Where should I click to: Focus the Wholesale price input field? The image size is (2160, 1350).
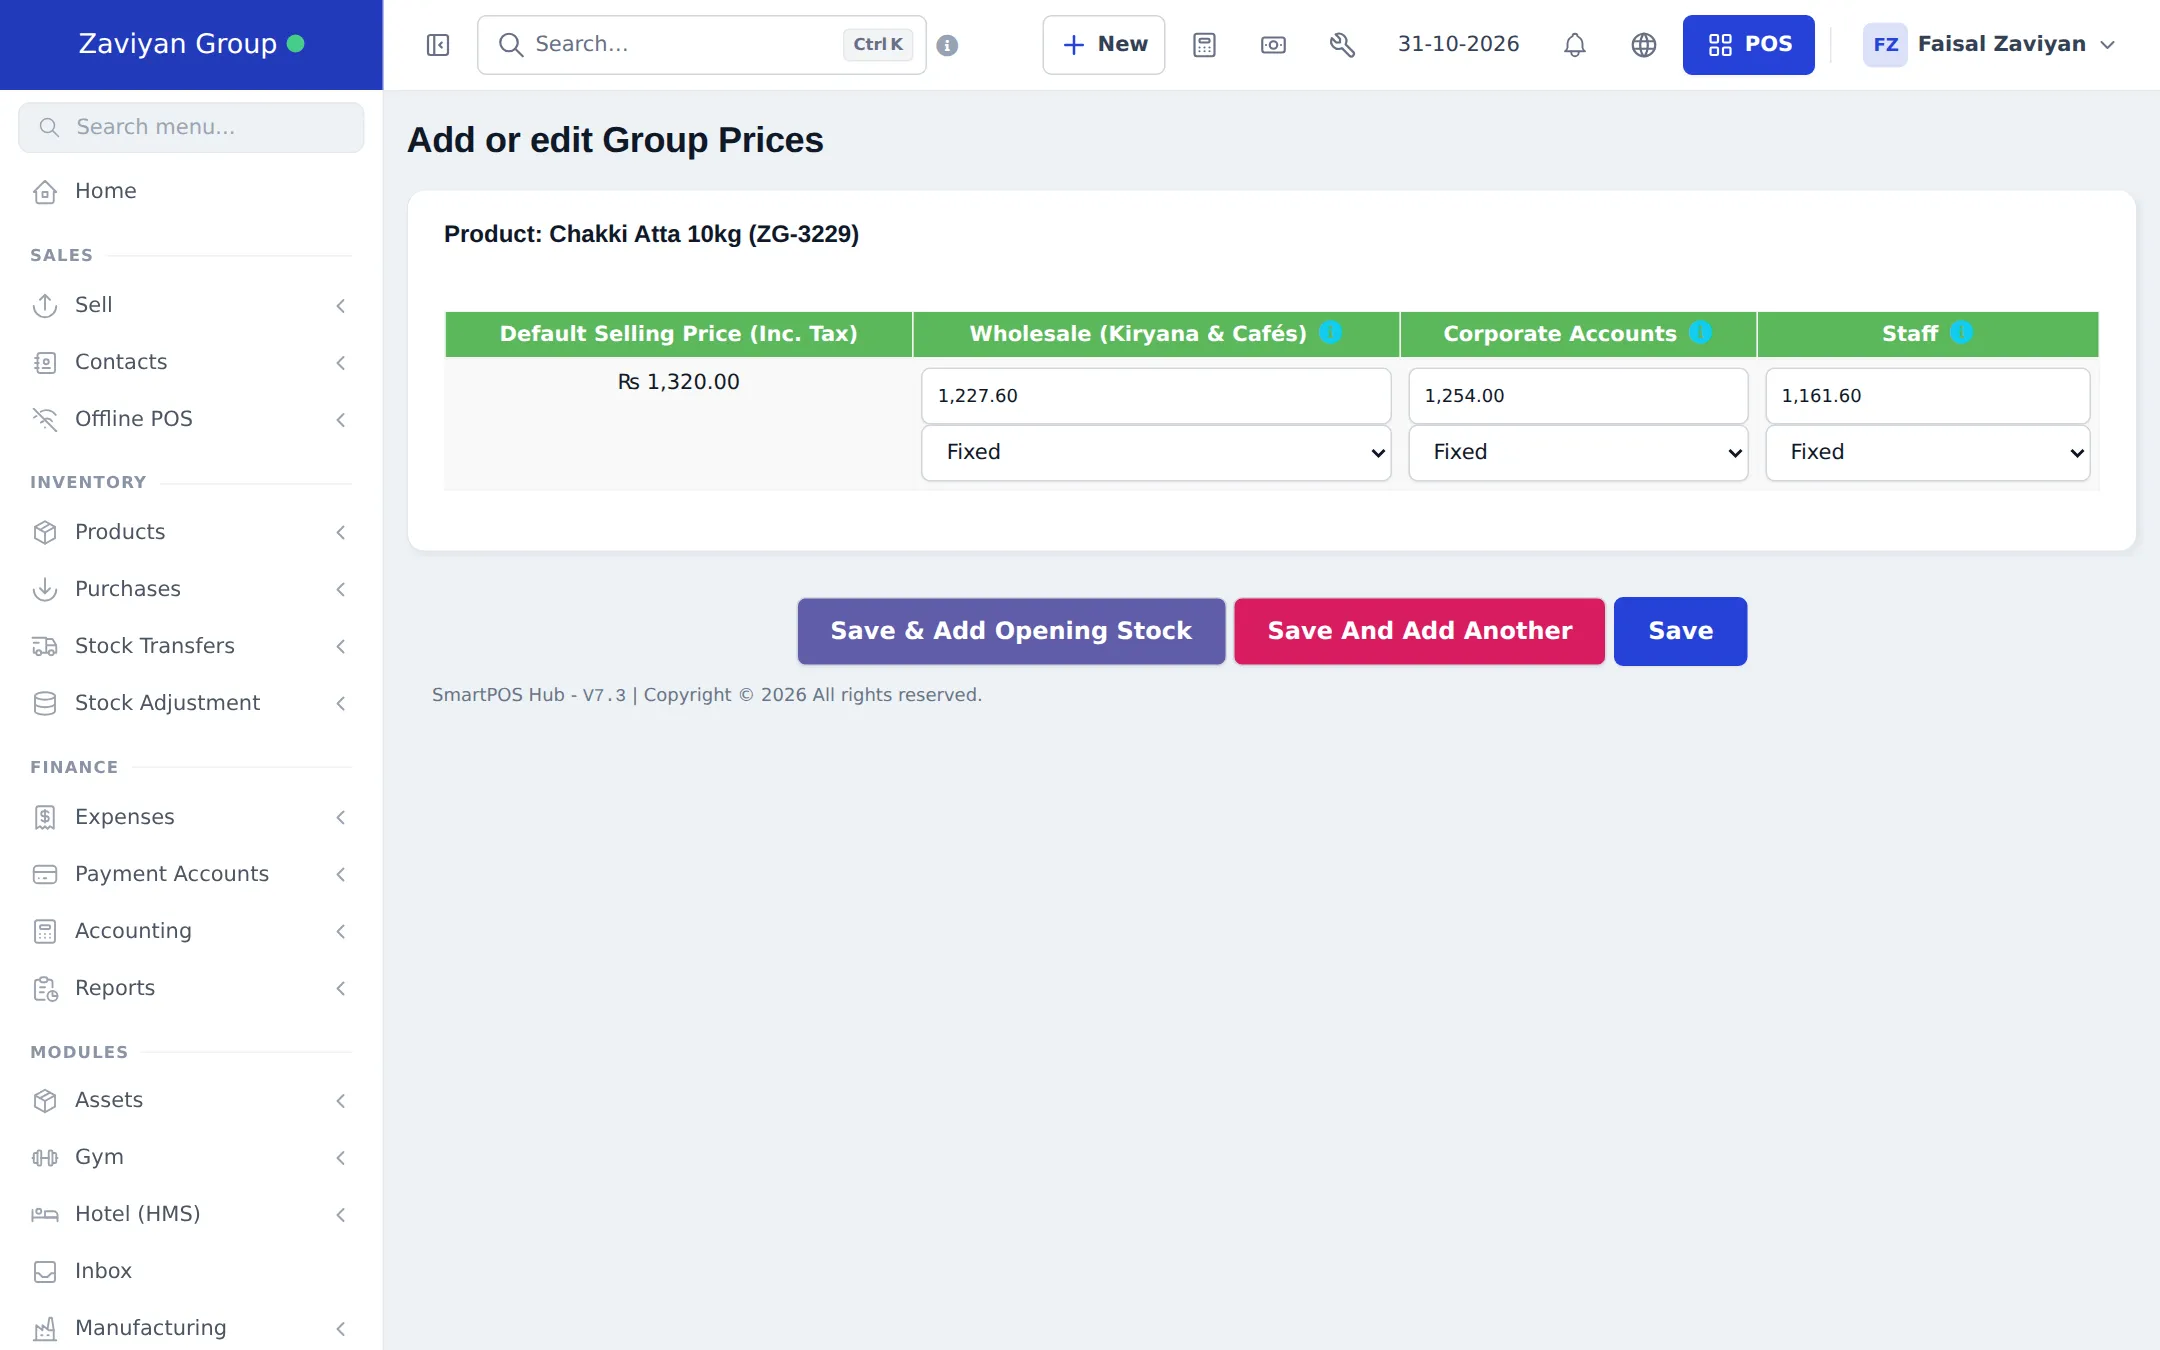[1156, 396]
